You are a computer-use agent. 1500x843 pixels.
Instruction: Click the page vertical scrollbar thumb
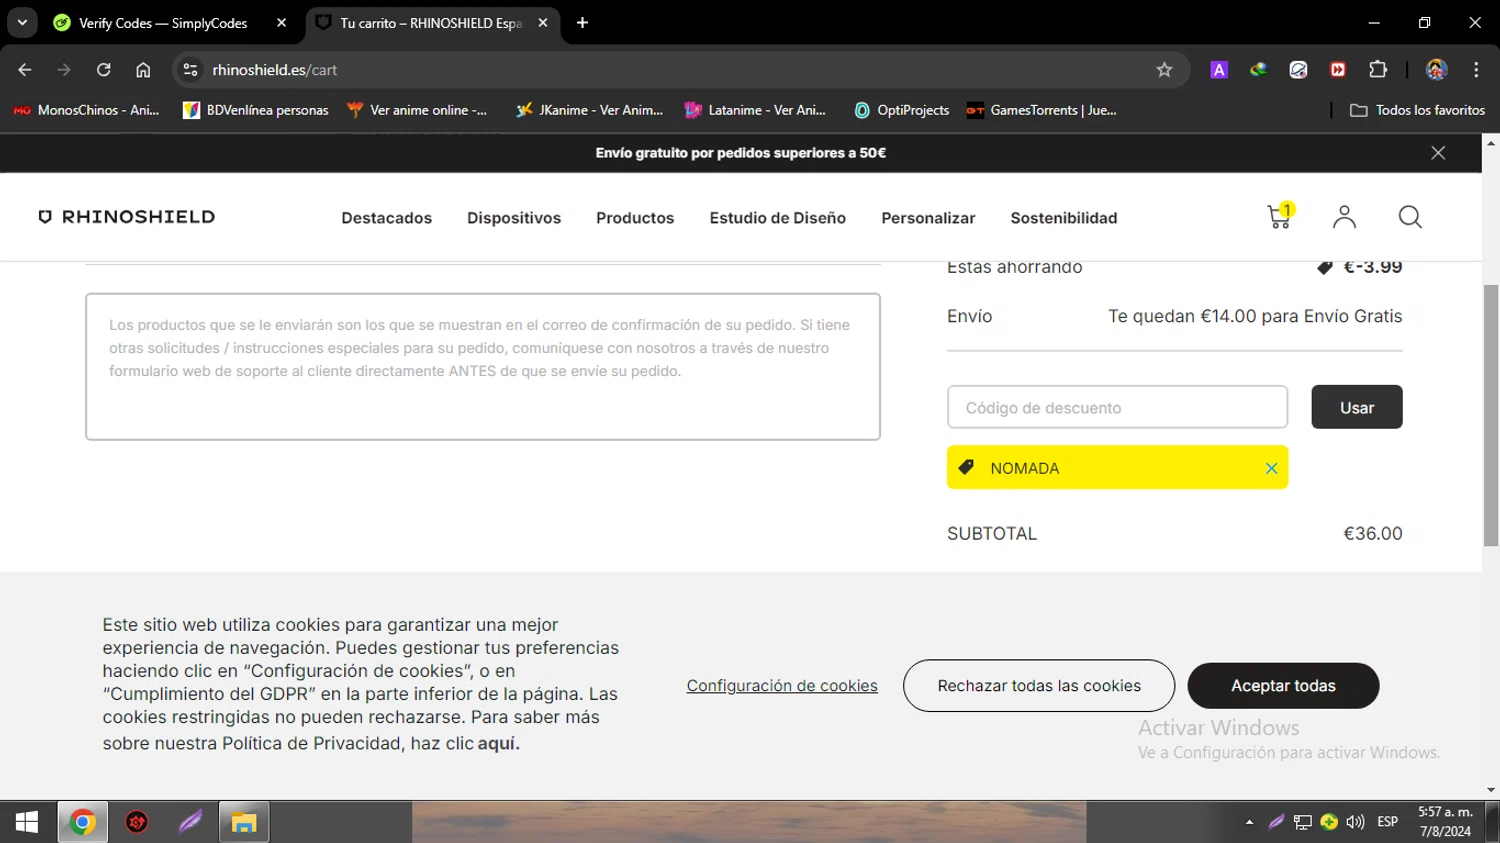click(1491, 415)
